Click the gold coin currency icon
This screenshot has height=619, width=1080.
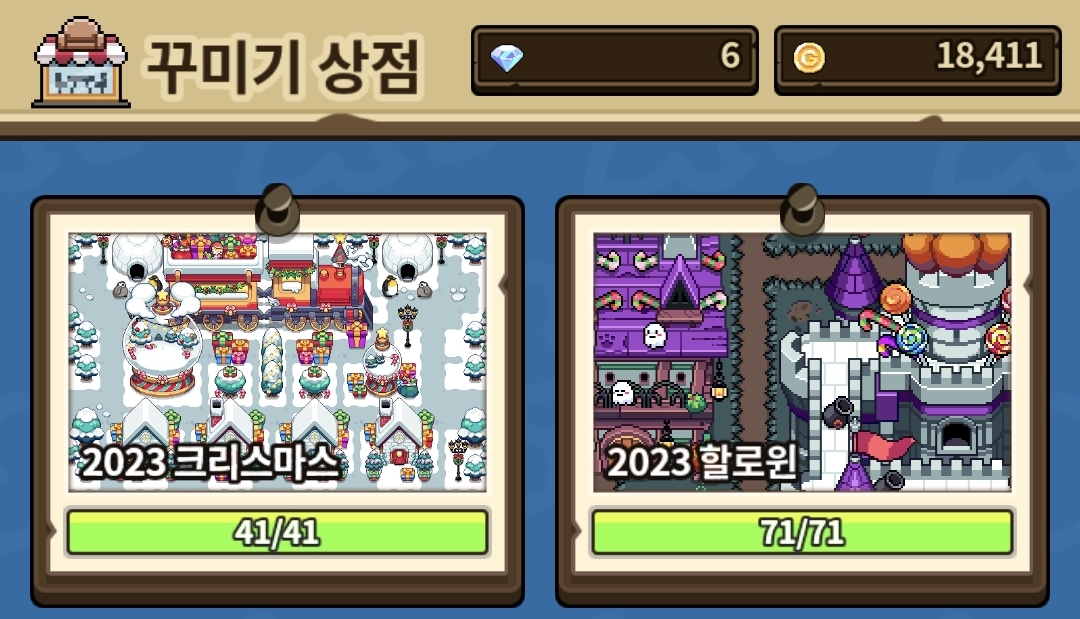coord(809,58)
